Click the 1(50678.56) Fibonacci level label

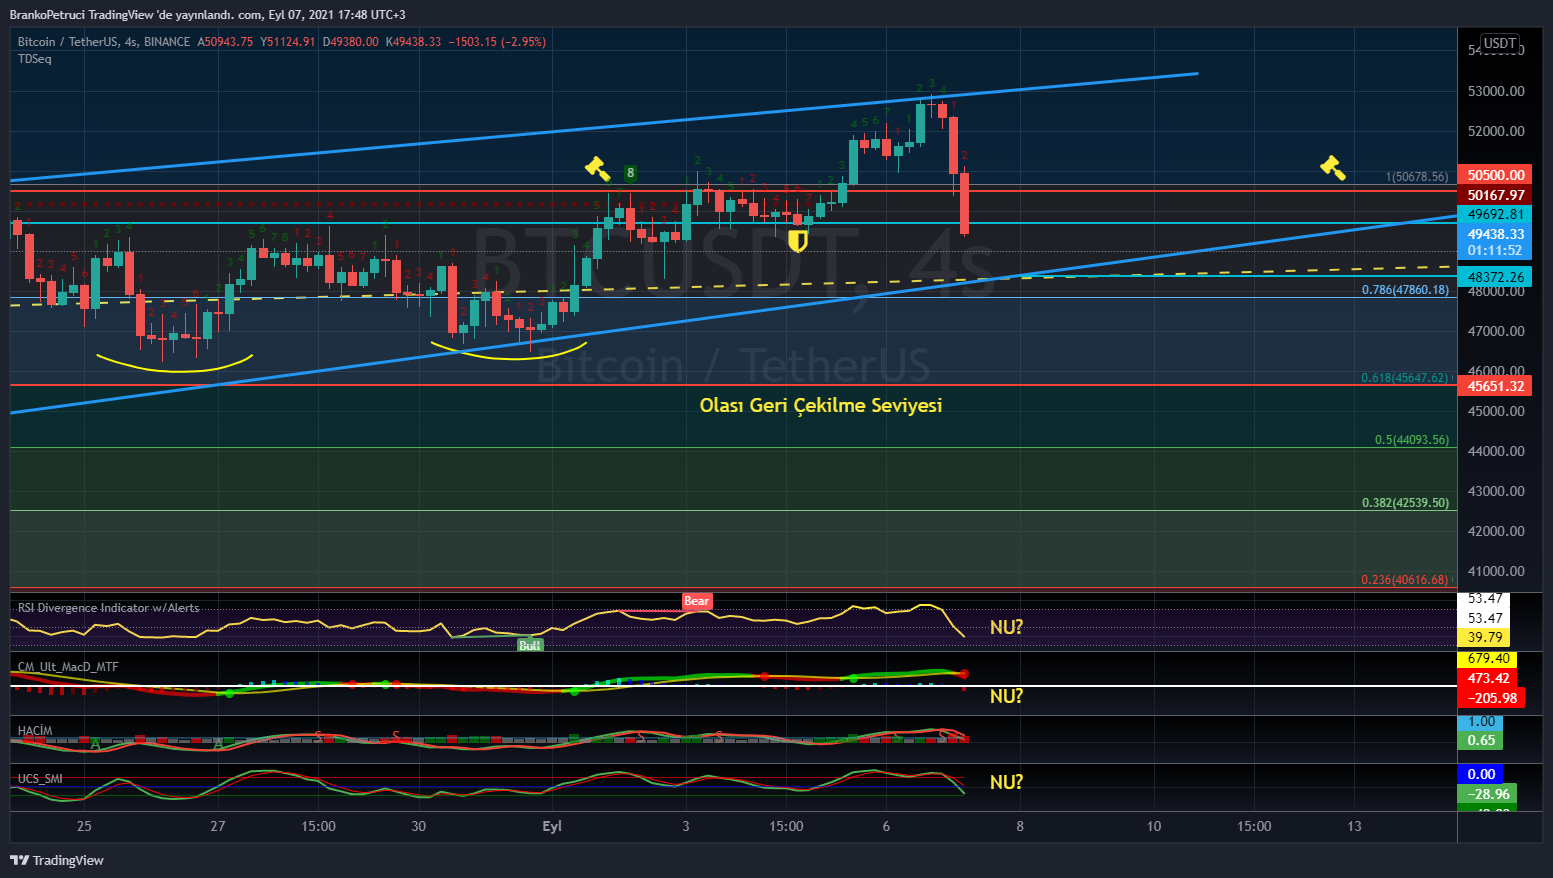[1417, 177]
